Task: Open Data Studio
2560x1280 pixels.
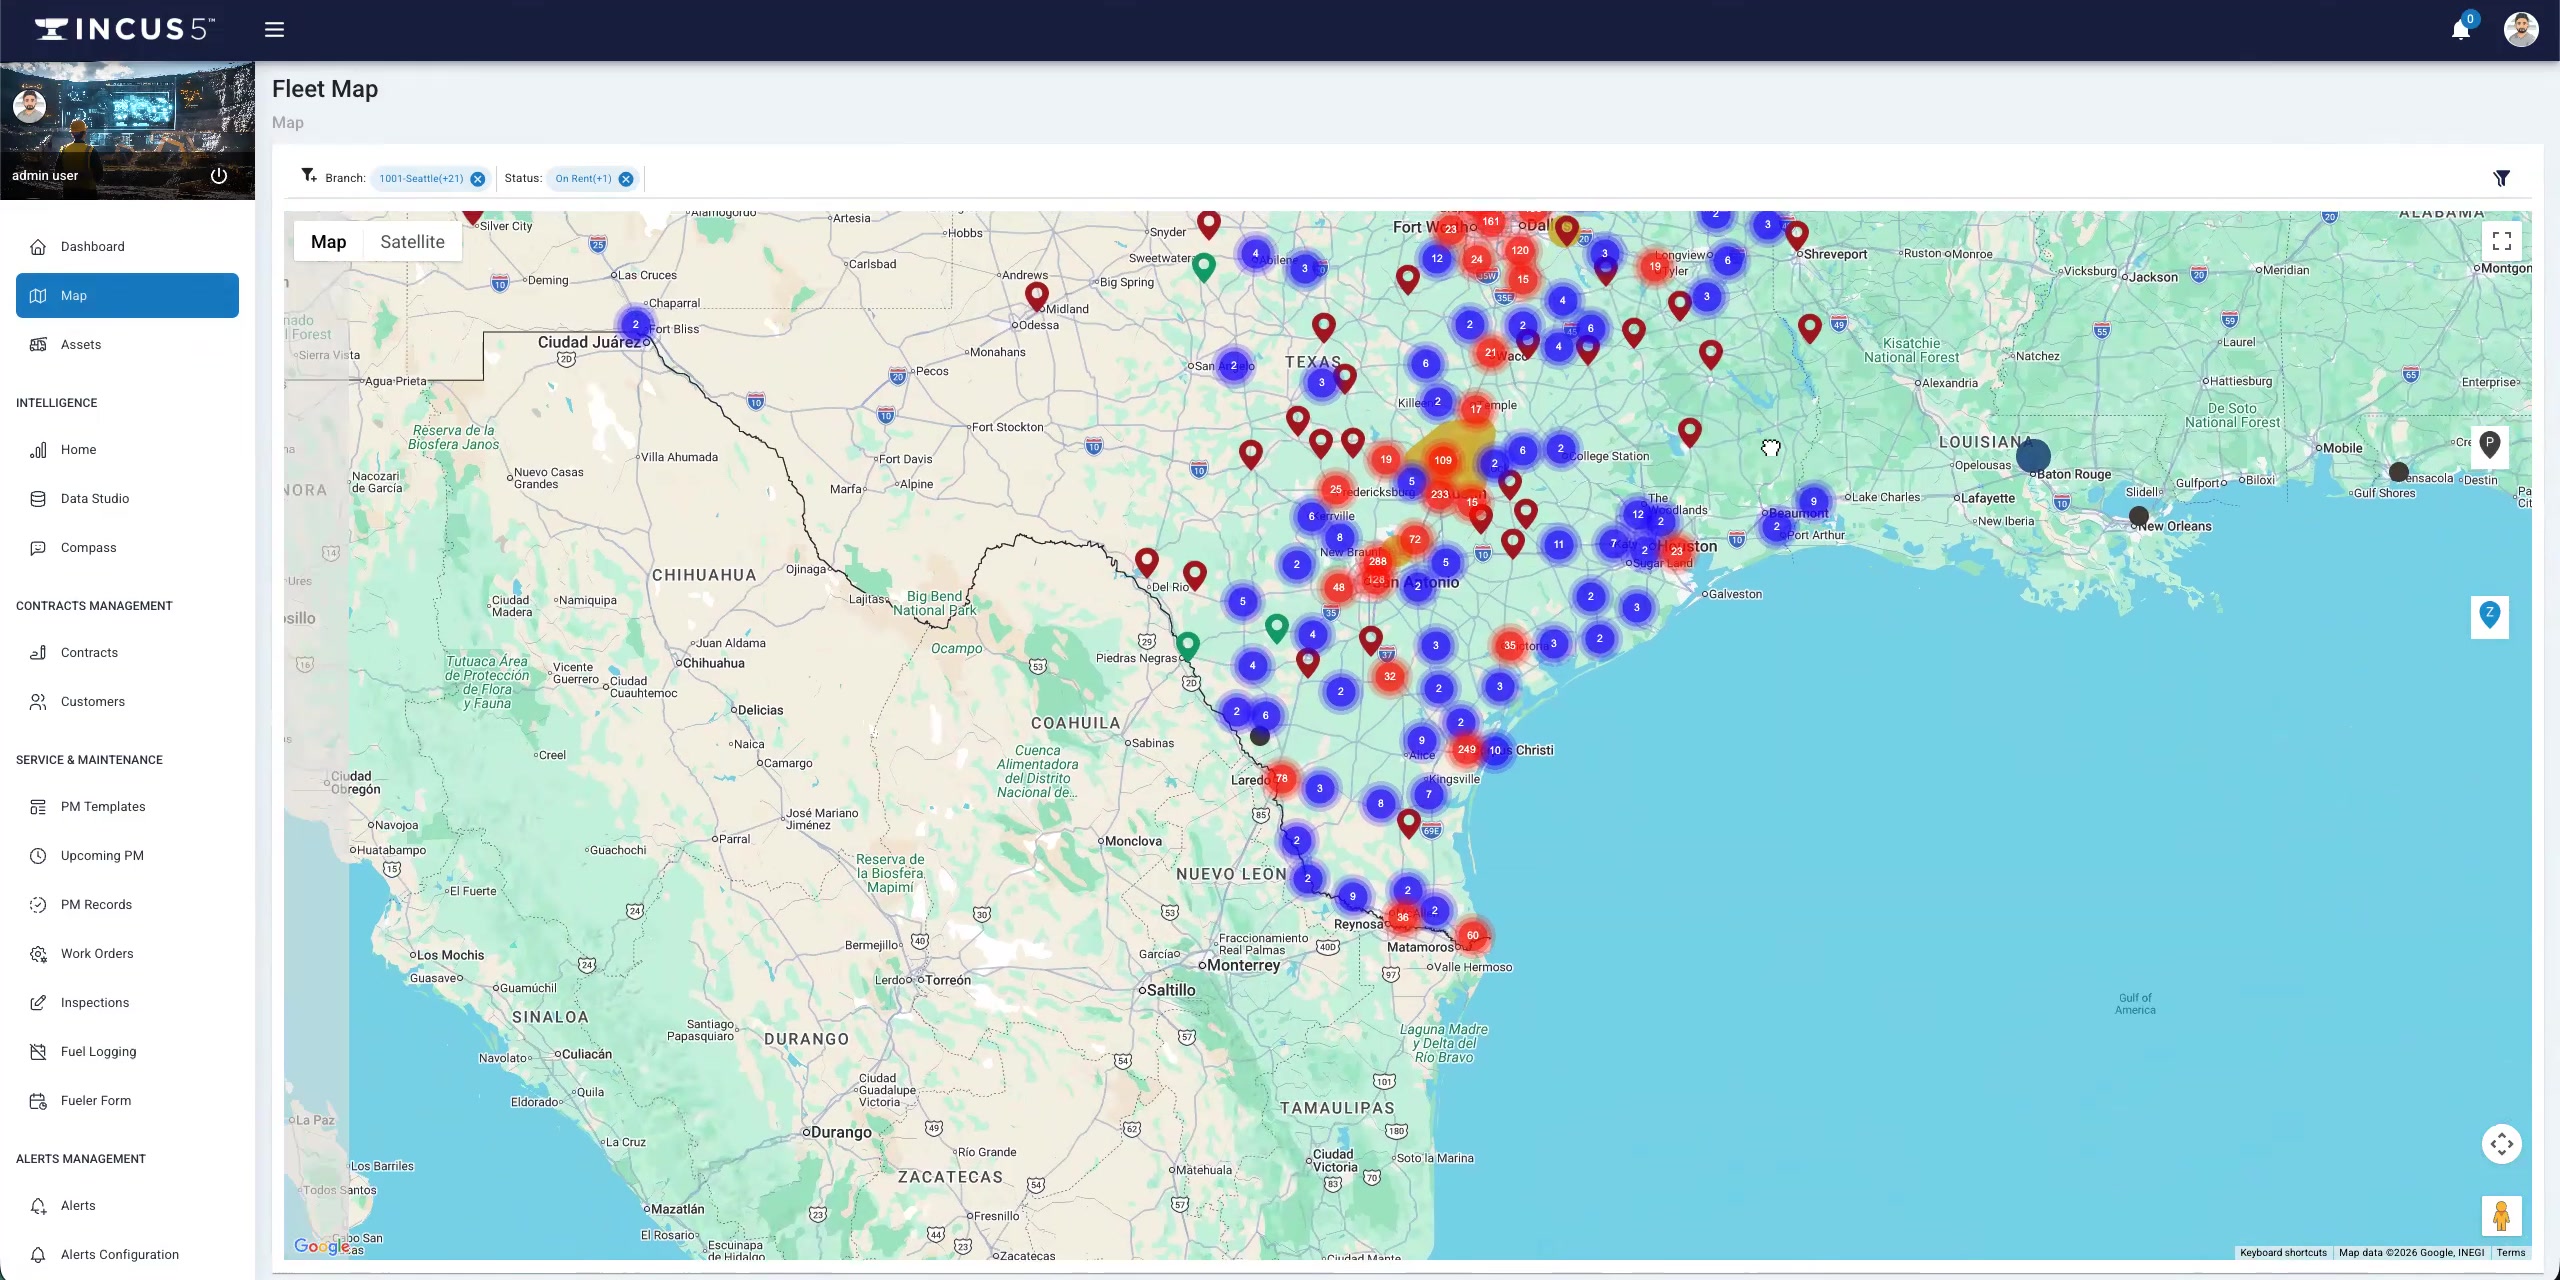Action: coord(127,499)
